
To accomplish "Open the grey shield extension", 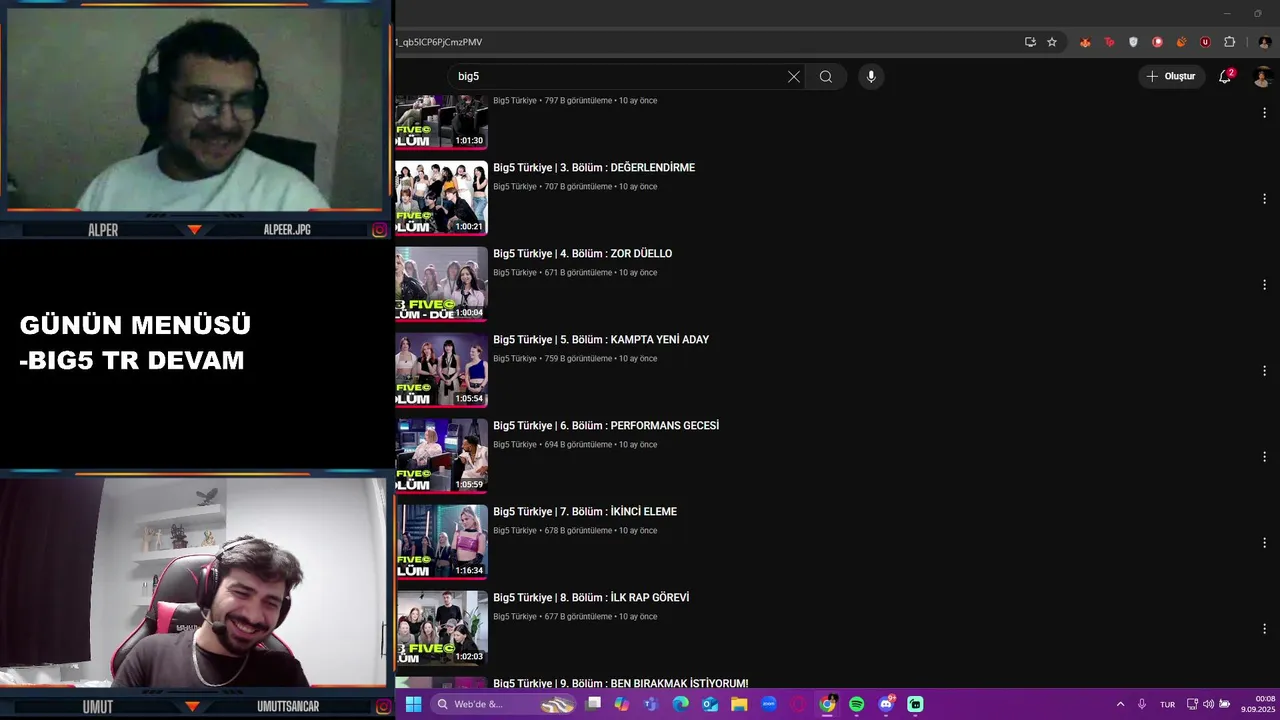I will click(1133, 42).
